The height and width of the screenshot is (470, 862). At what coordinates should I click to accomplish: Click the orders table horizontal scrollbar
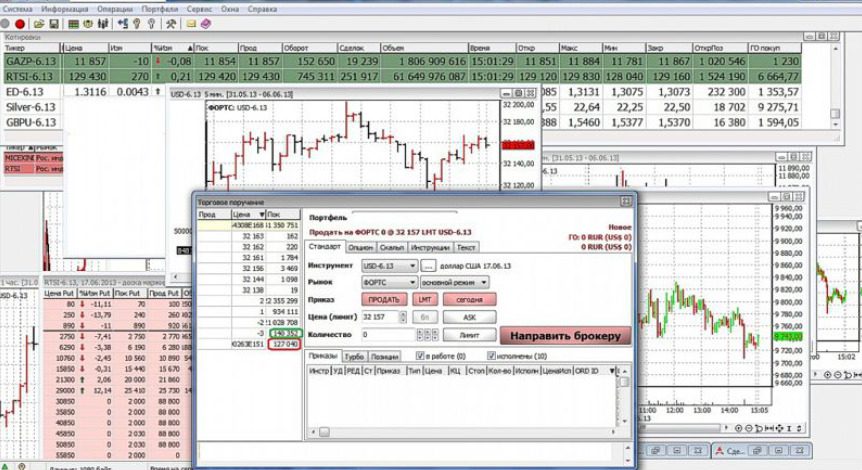(x=463, y=432)
